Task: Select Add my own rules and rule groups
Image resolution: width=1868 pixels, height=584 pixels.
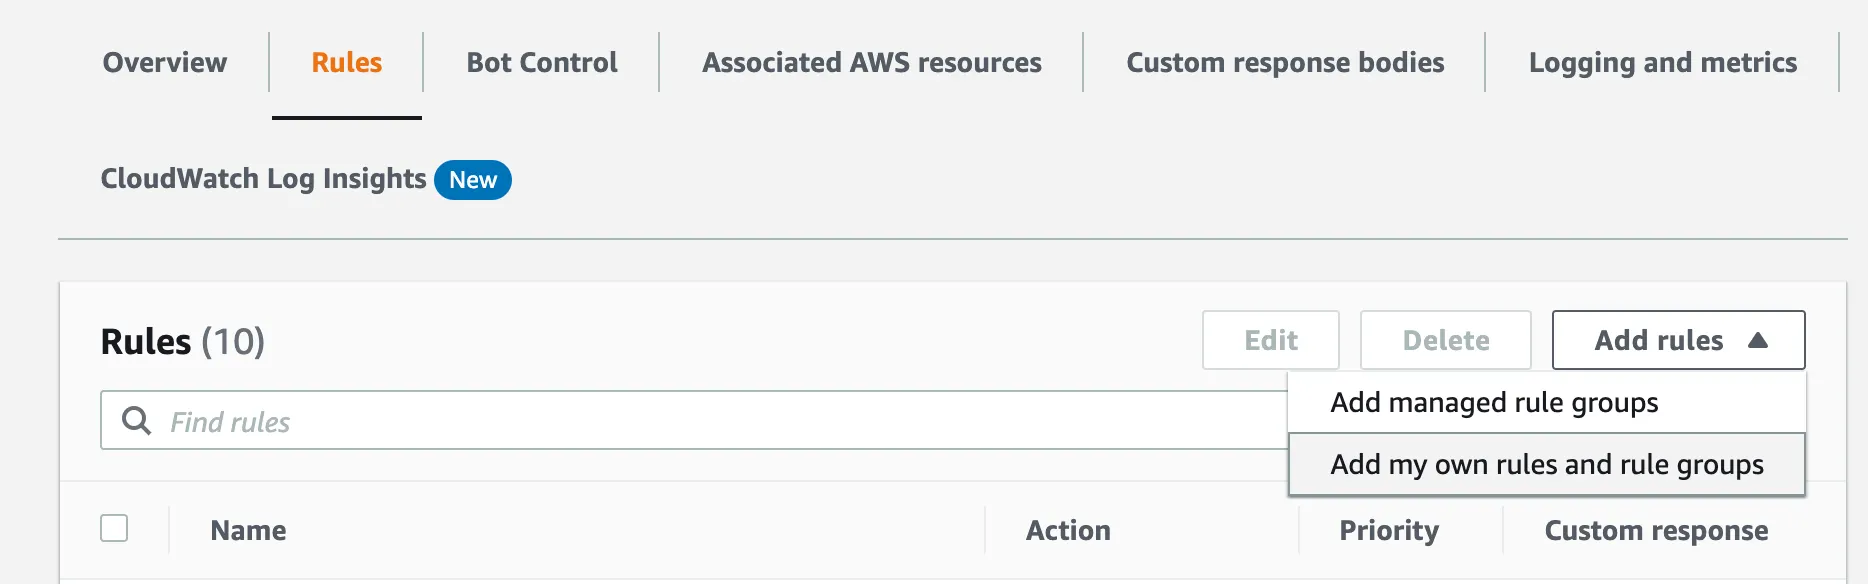Action: (1546, 465)
